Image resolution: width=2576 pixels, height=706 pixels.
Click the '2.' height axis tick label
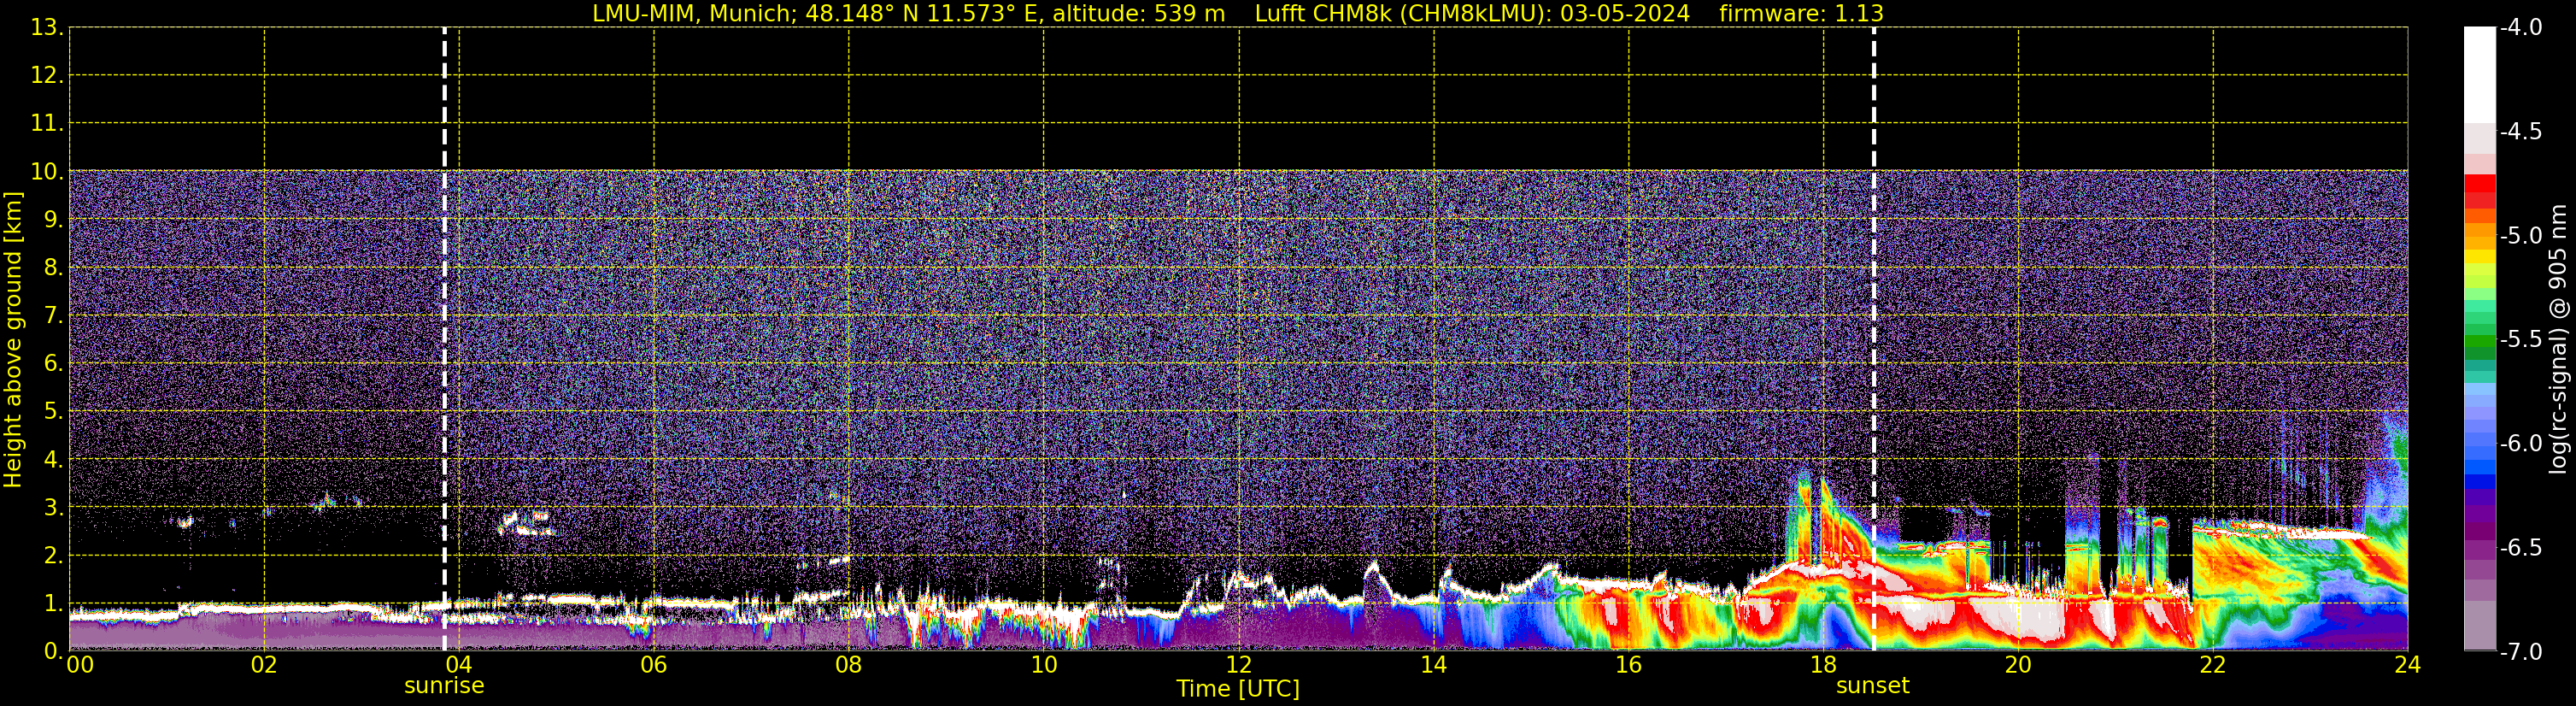(53, 556)
